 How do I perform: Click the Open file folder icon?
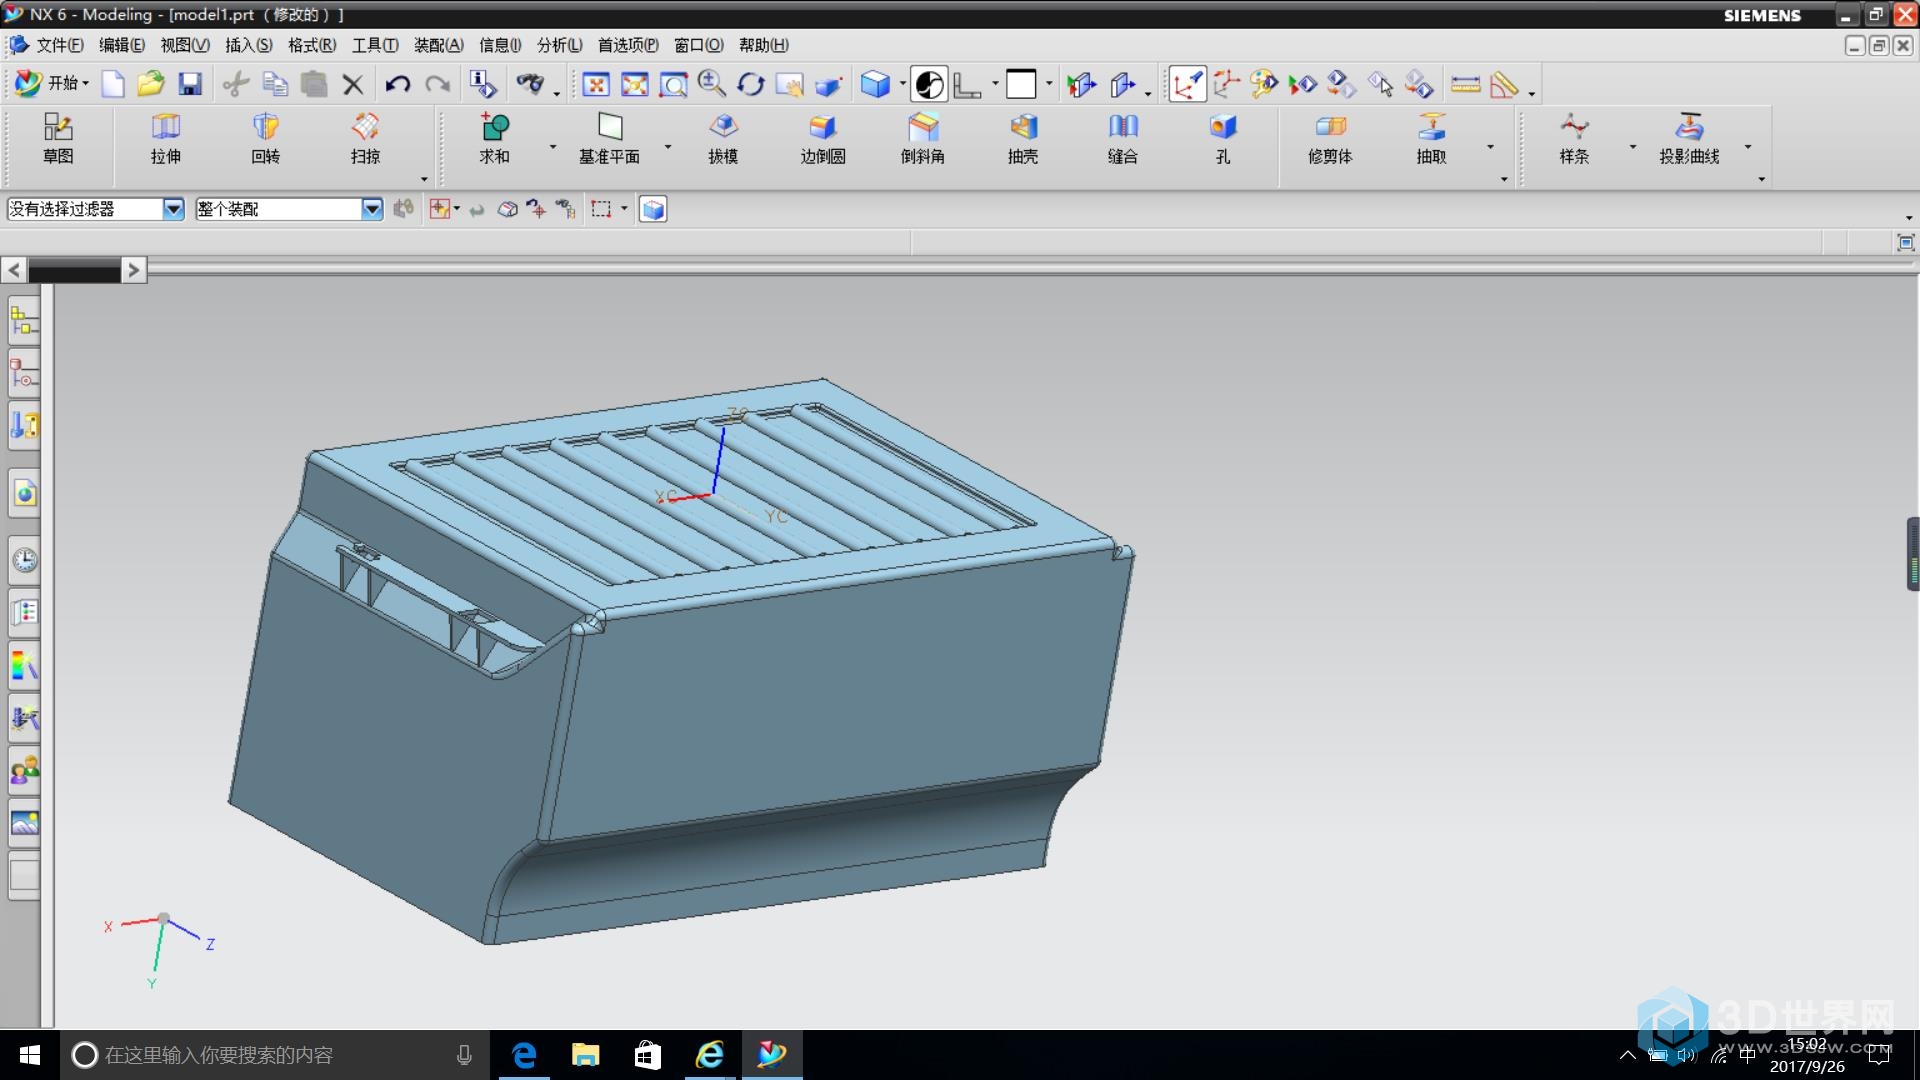coord(151,84)
